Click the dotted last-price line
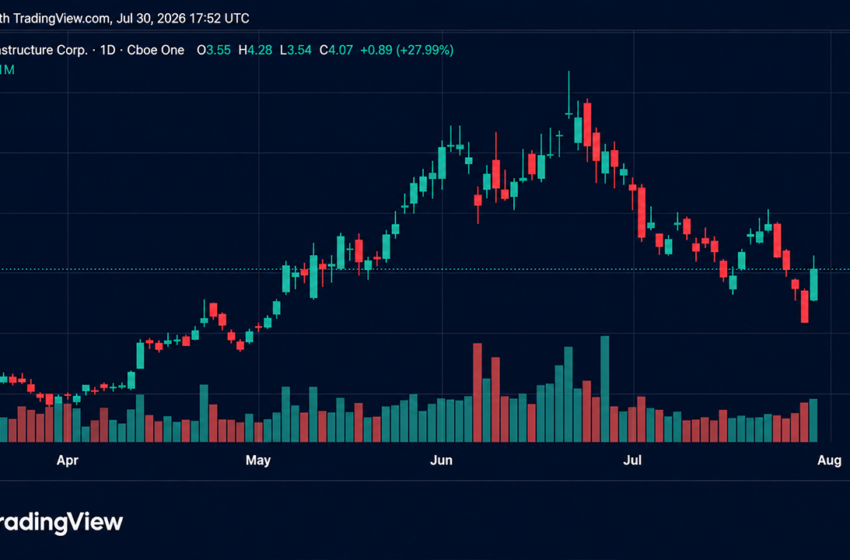The height and width of the screenshot is (560, 850). coord(425,269)
